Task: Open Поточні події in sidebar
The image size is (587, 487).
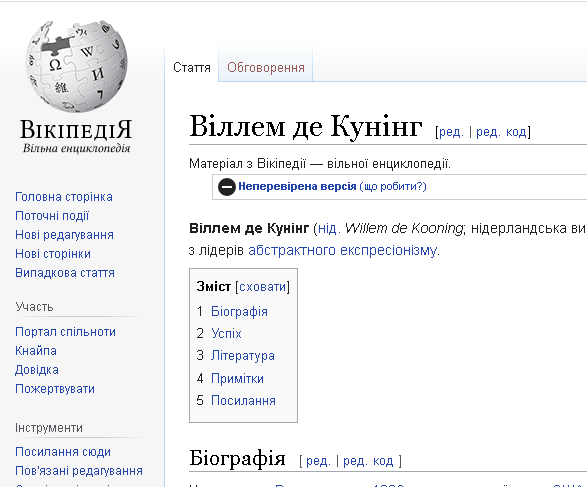Action: (52, 216)
